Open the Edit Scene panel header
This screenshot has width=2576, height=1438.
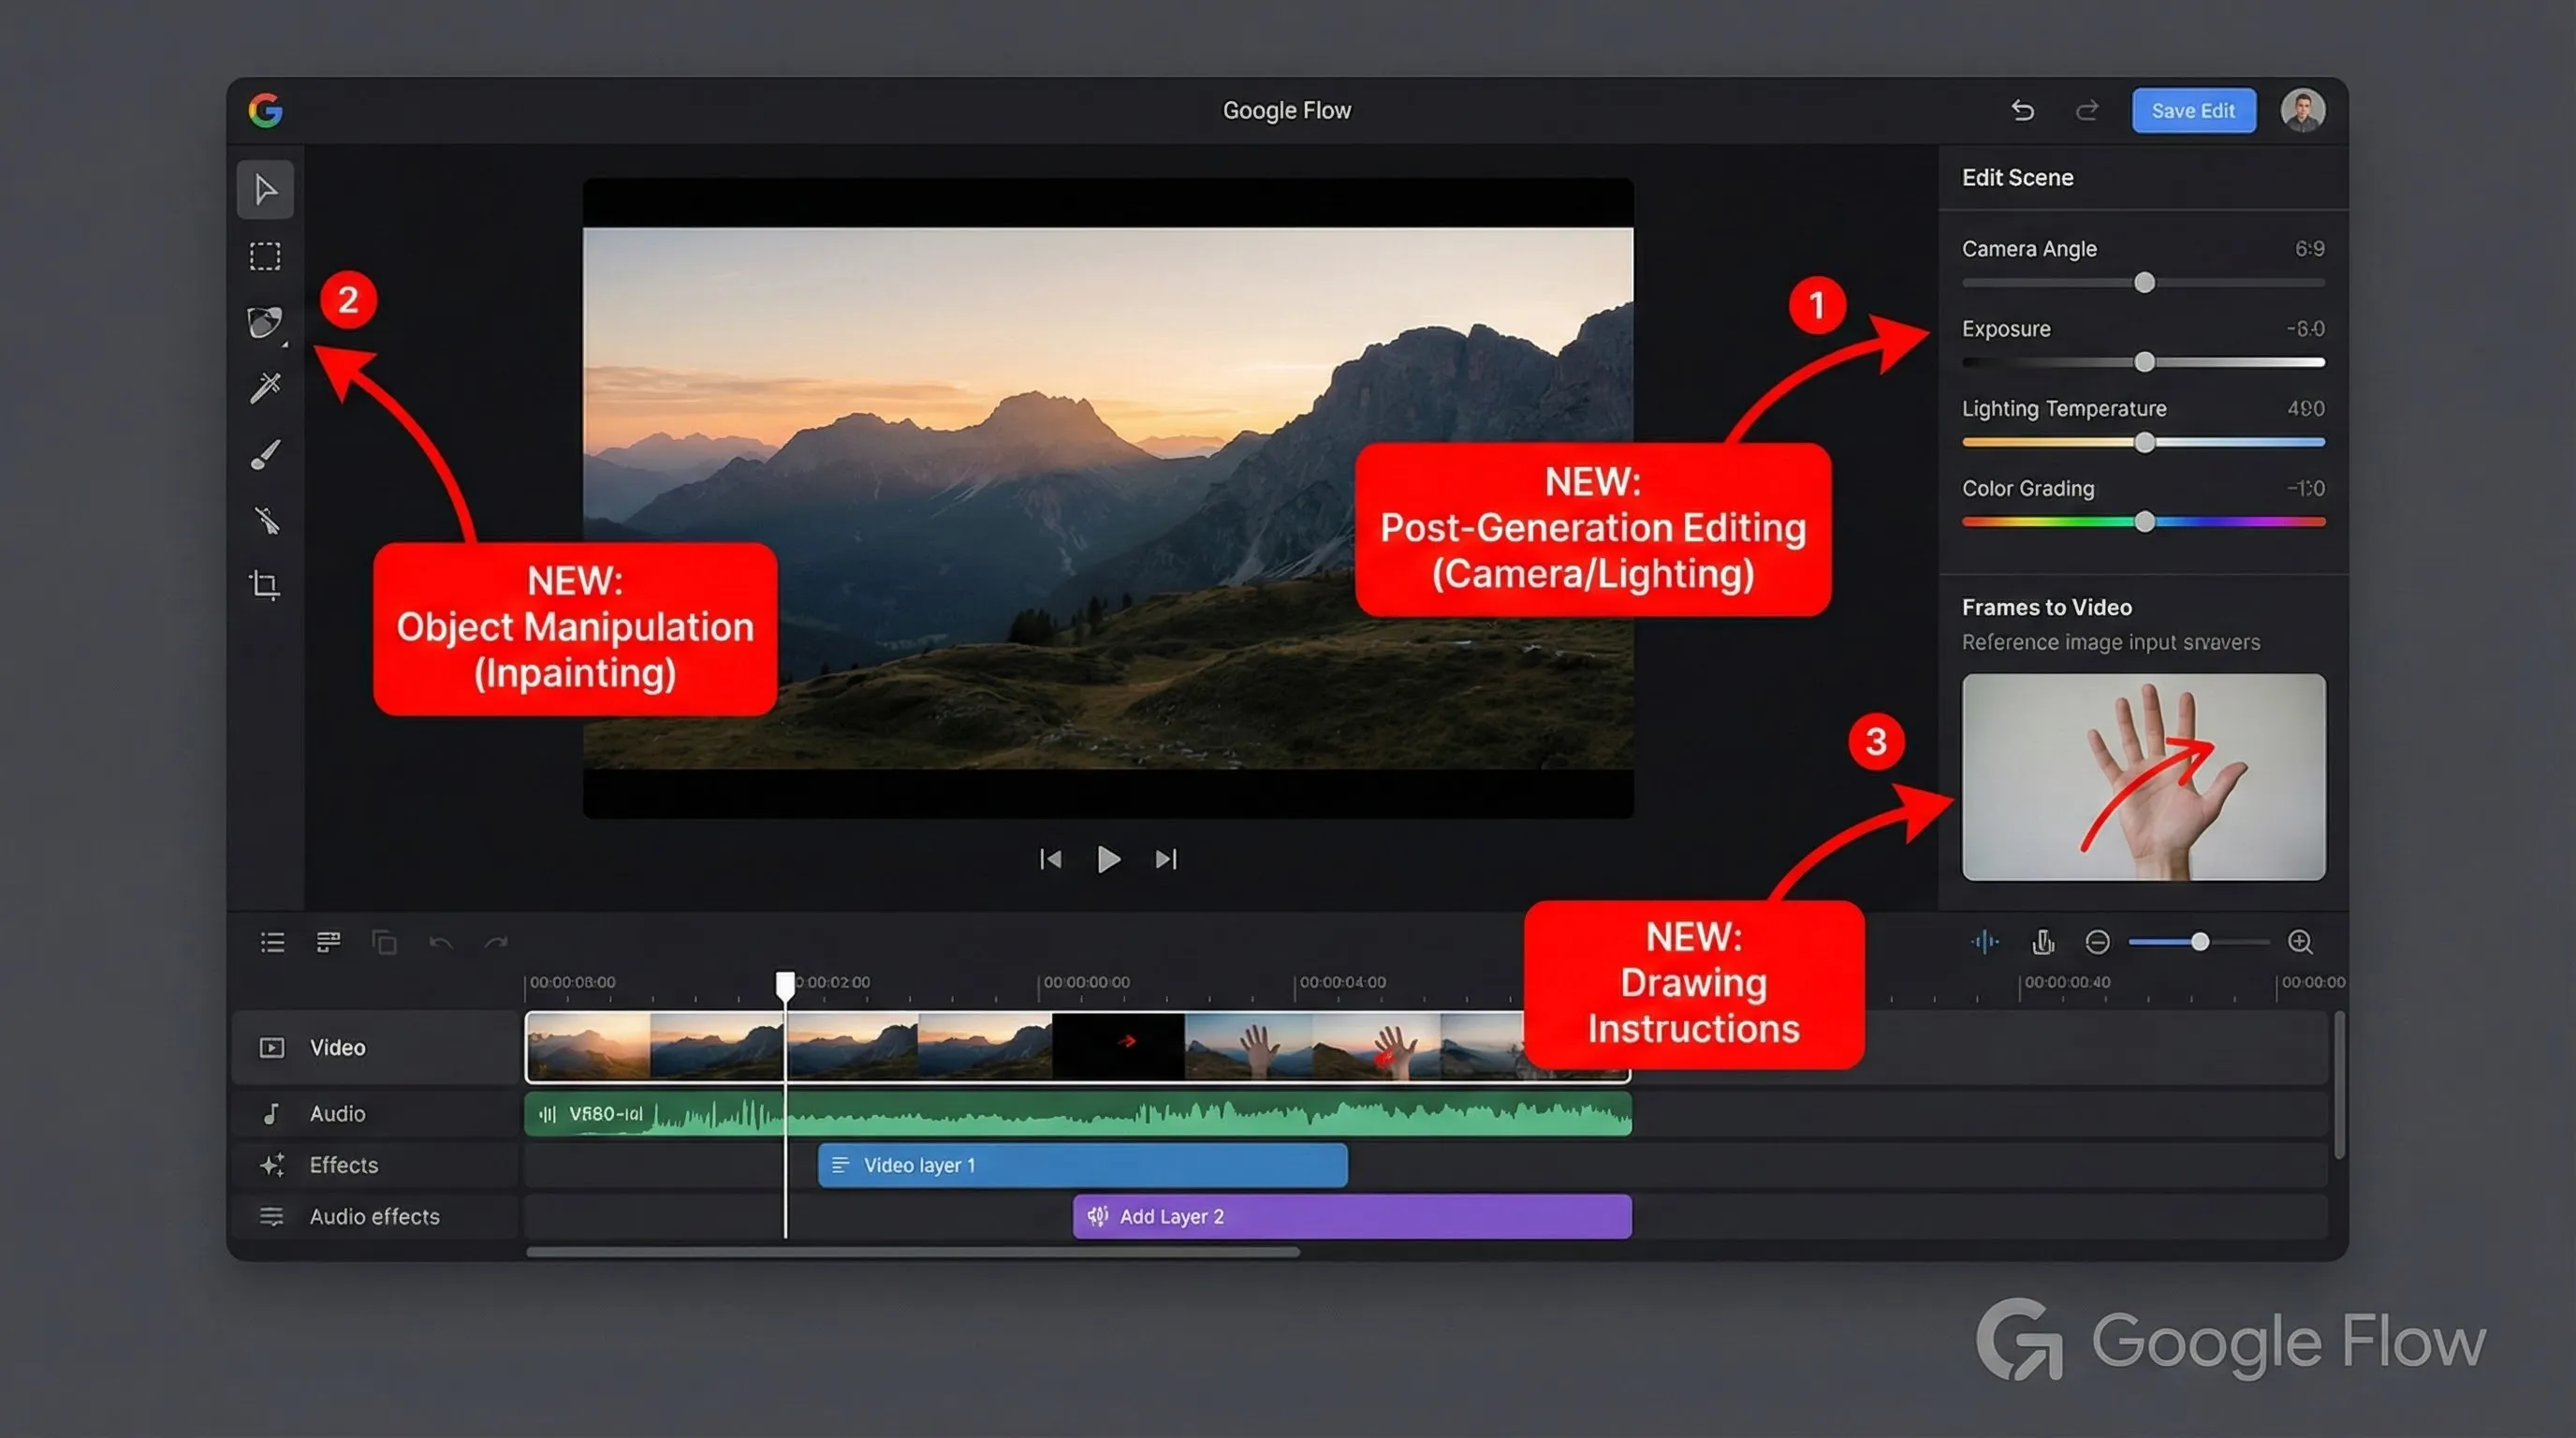pos(2017,177)
